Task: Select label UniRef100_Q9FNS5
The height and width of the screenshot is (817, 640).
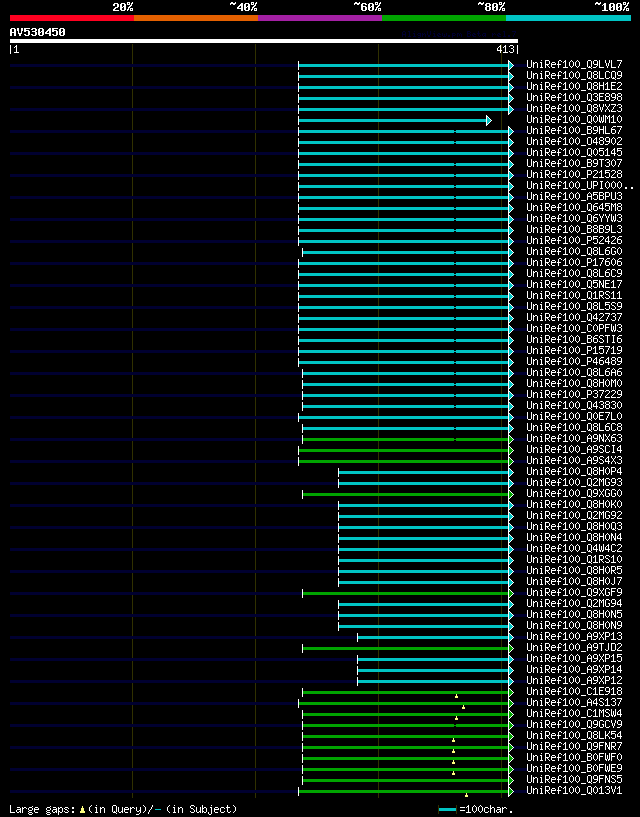Action: point(574,779)
